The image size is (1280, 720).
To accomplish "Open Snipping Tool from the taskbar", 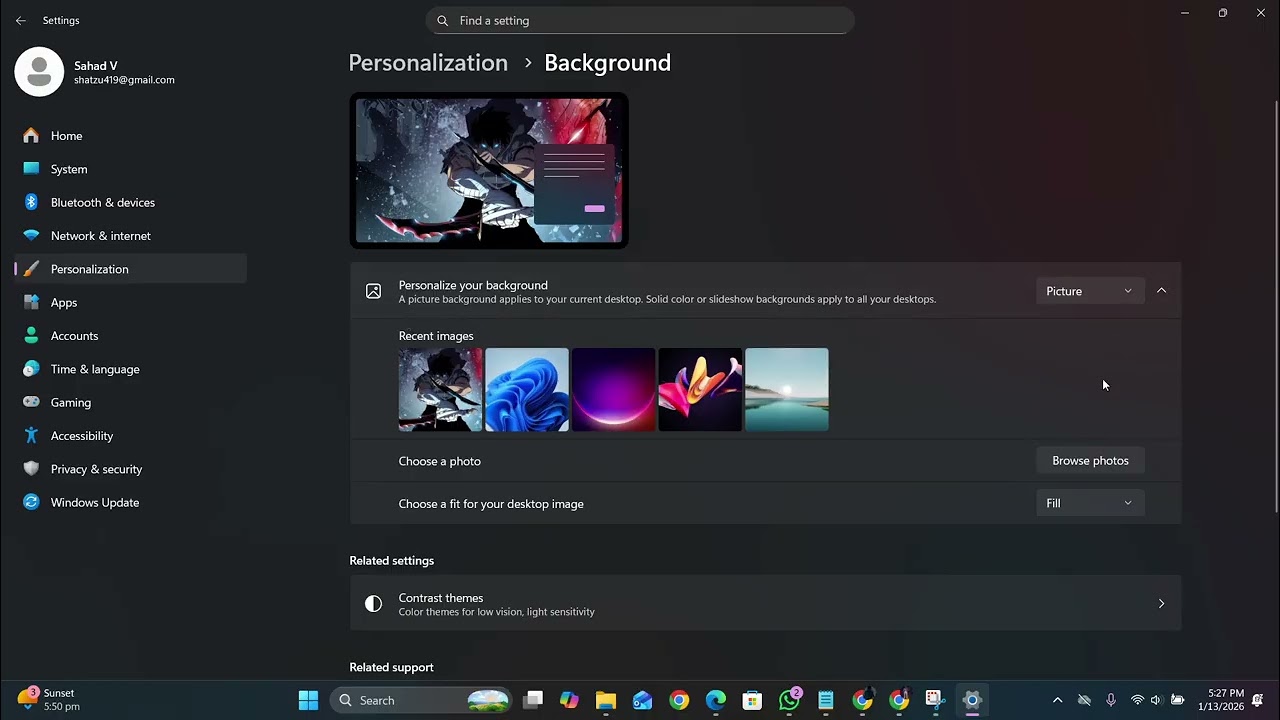I will click(935, 700).
